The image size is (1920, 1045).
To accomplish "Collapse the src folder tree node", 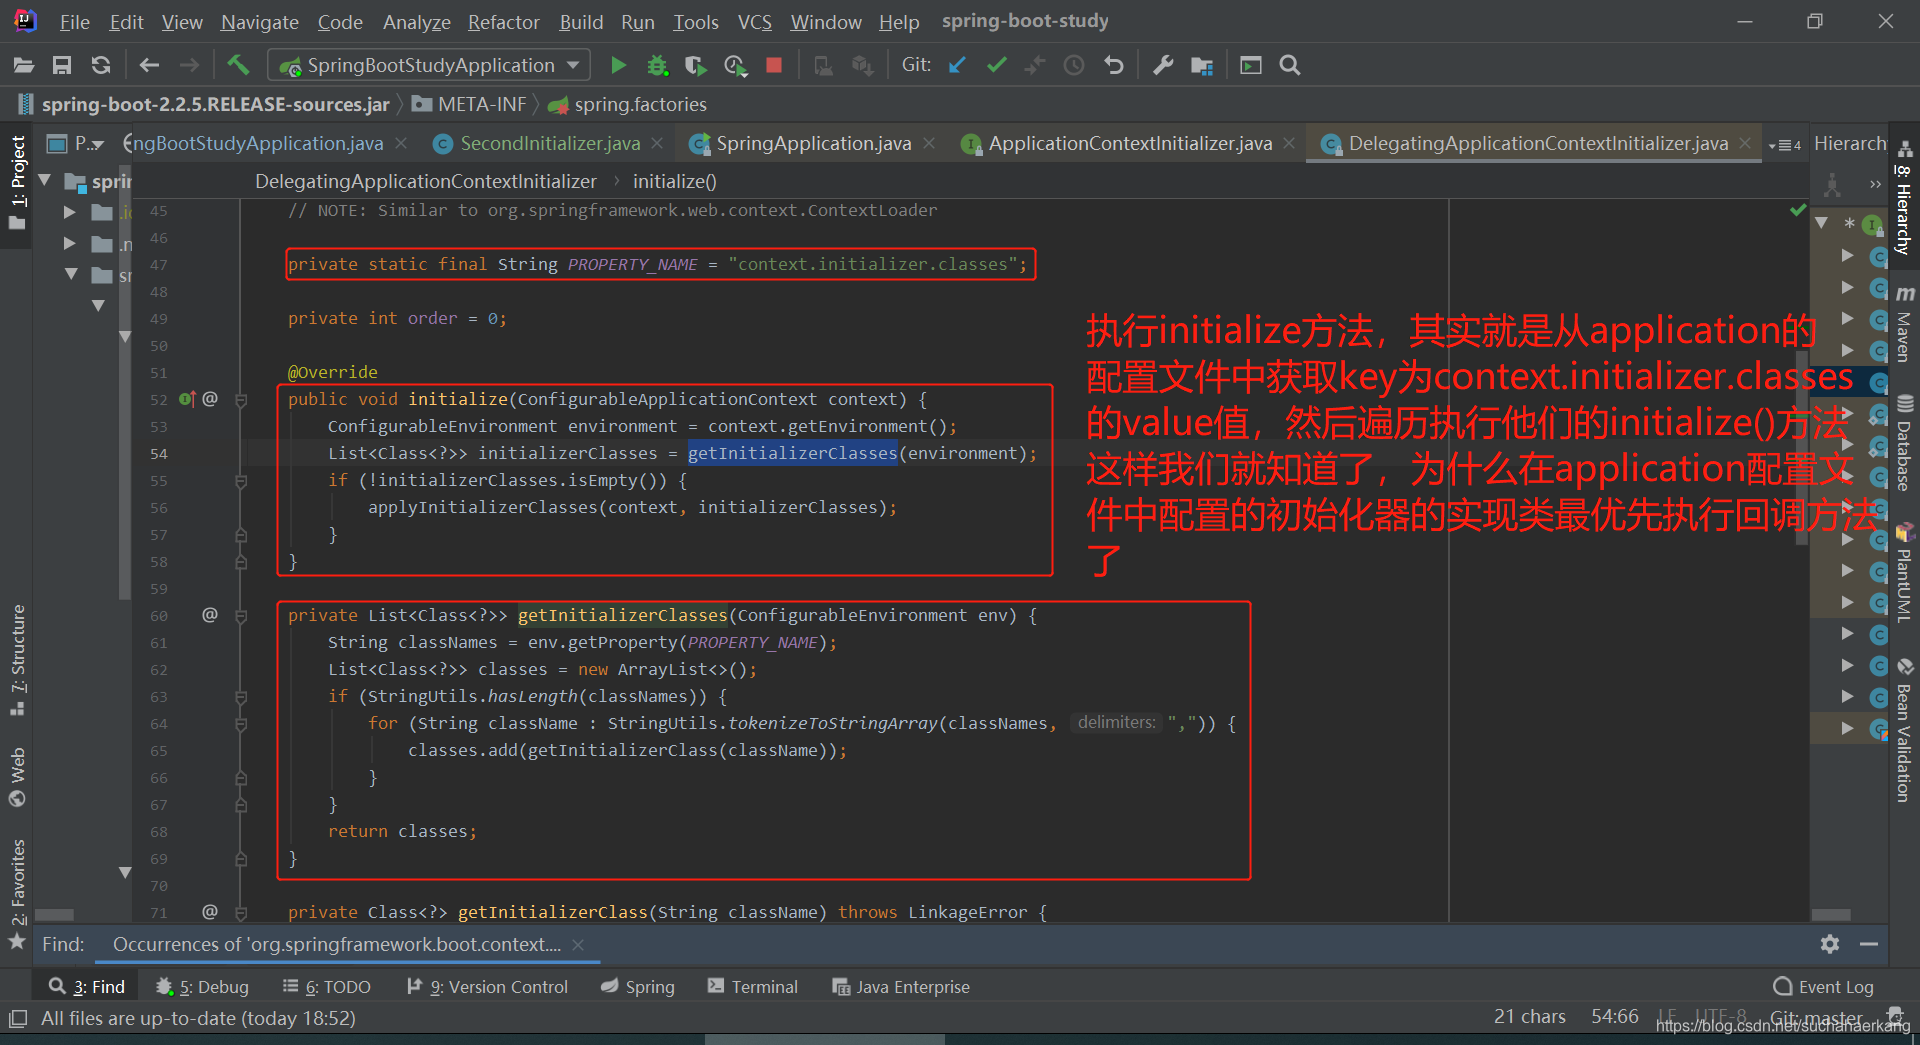I will coord(70,274).
